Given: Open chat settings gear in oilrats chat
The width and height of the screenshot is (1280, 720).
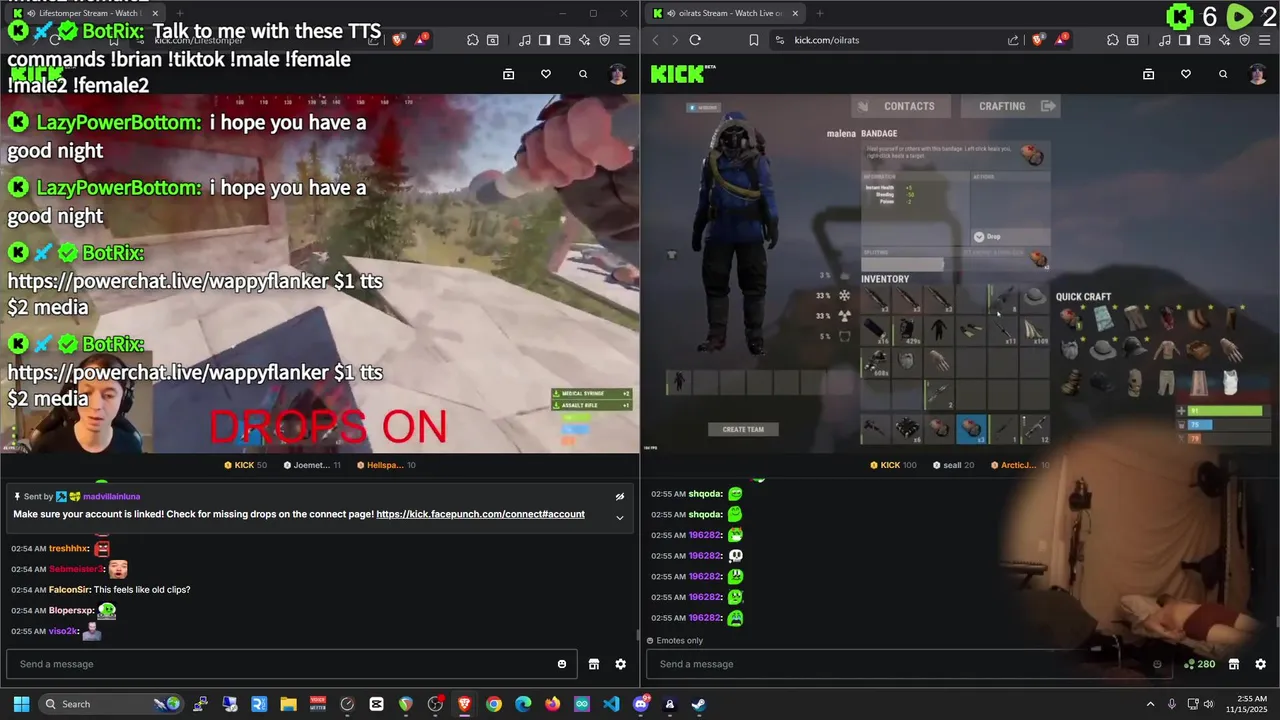Looking at the screenshot, I should pos(1260,664).
